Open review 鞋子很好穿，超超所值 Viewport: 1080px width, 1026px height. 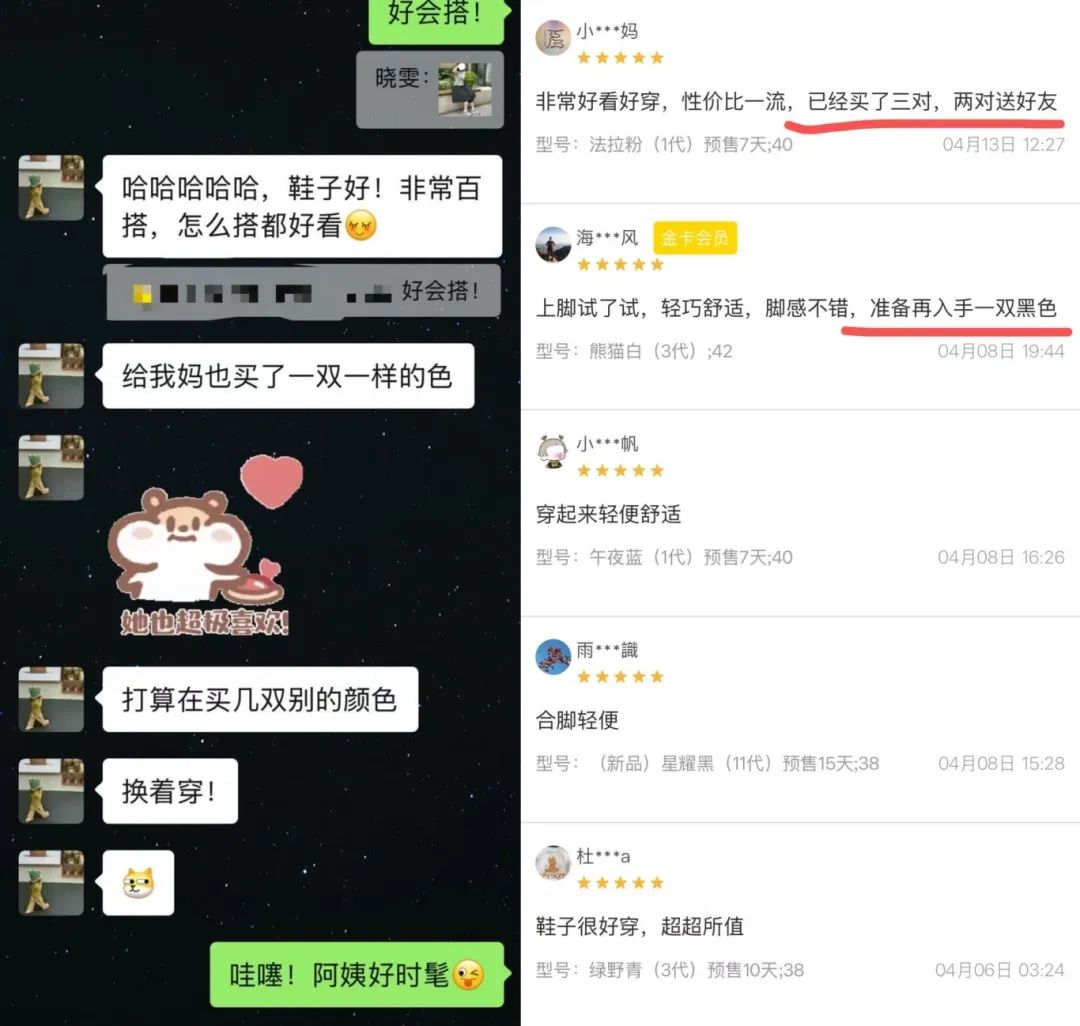[640, 926]
